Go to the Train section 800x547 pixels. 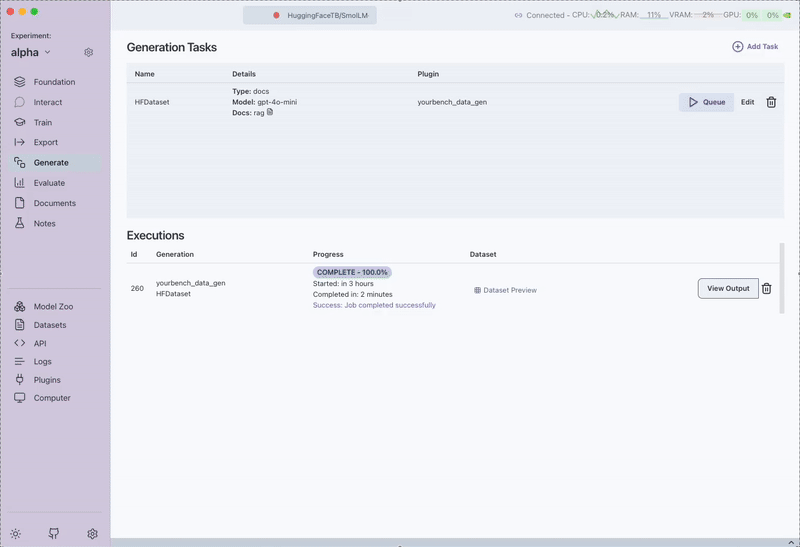point(42,122)
